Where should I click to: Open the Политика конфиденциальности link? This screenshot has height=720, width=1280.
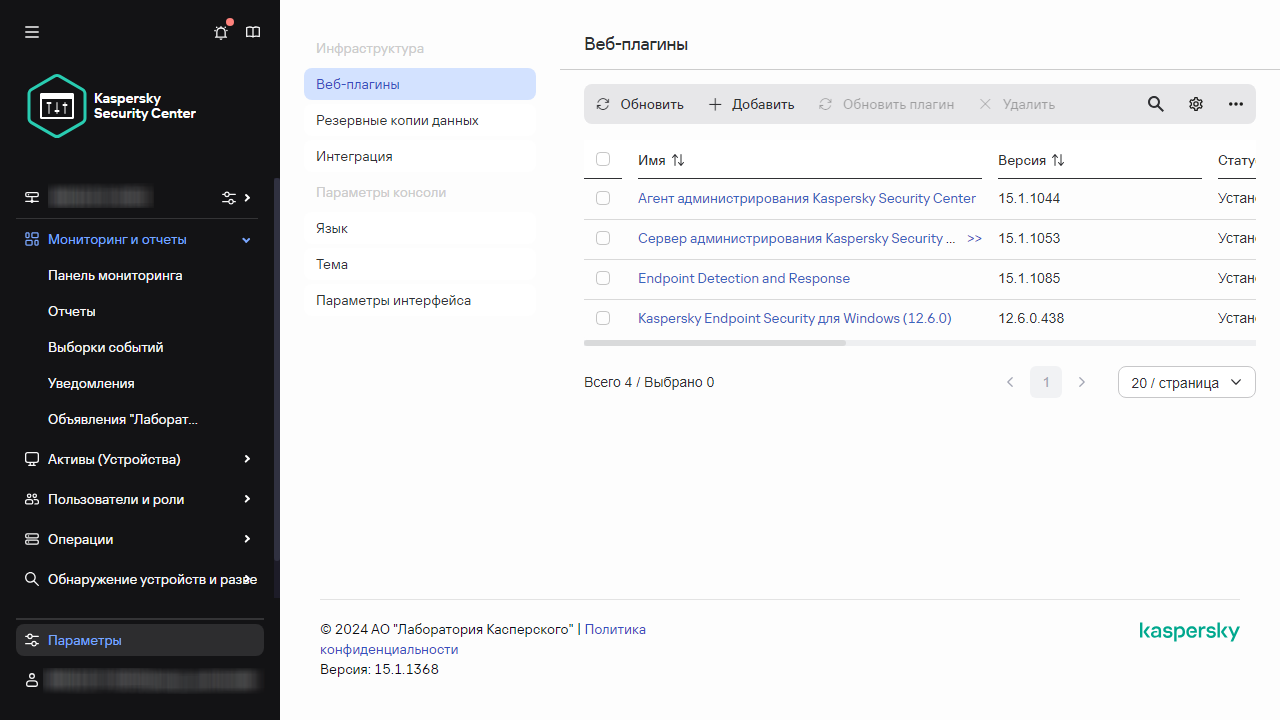click(x=614, y=630)
